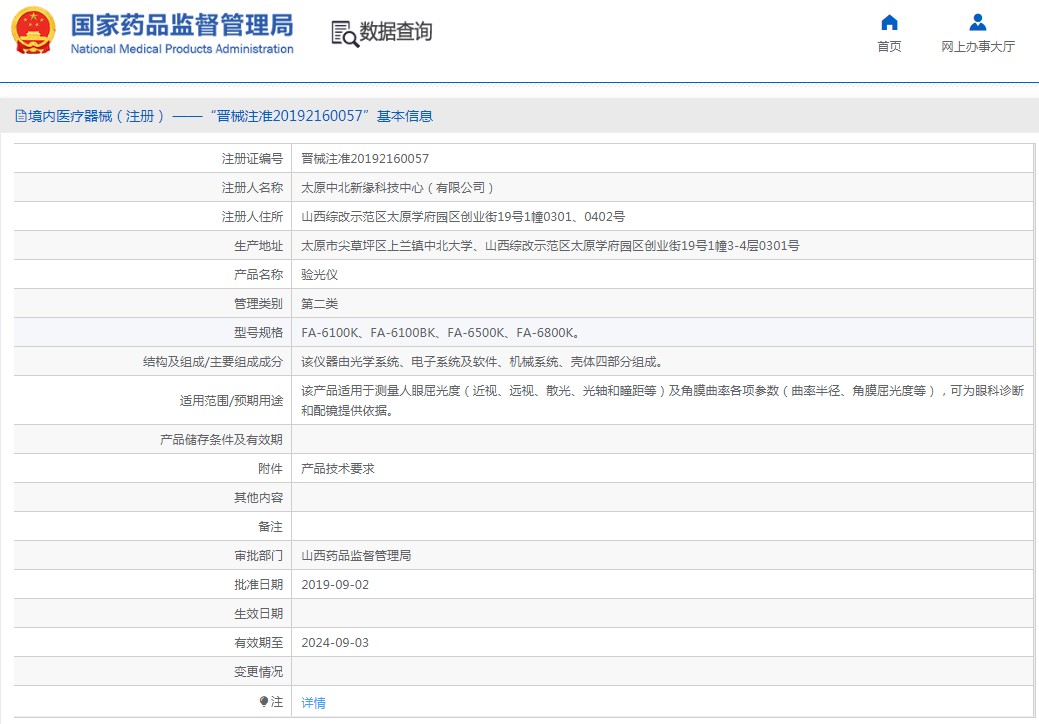This screenshot has height=724, width=1039.
Task: Click the lightbulb icon beside 注
Action: [x=264, y=701]
